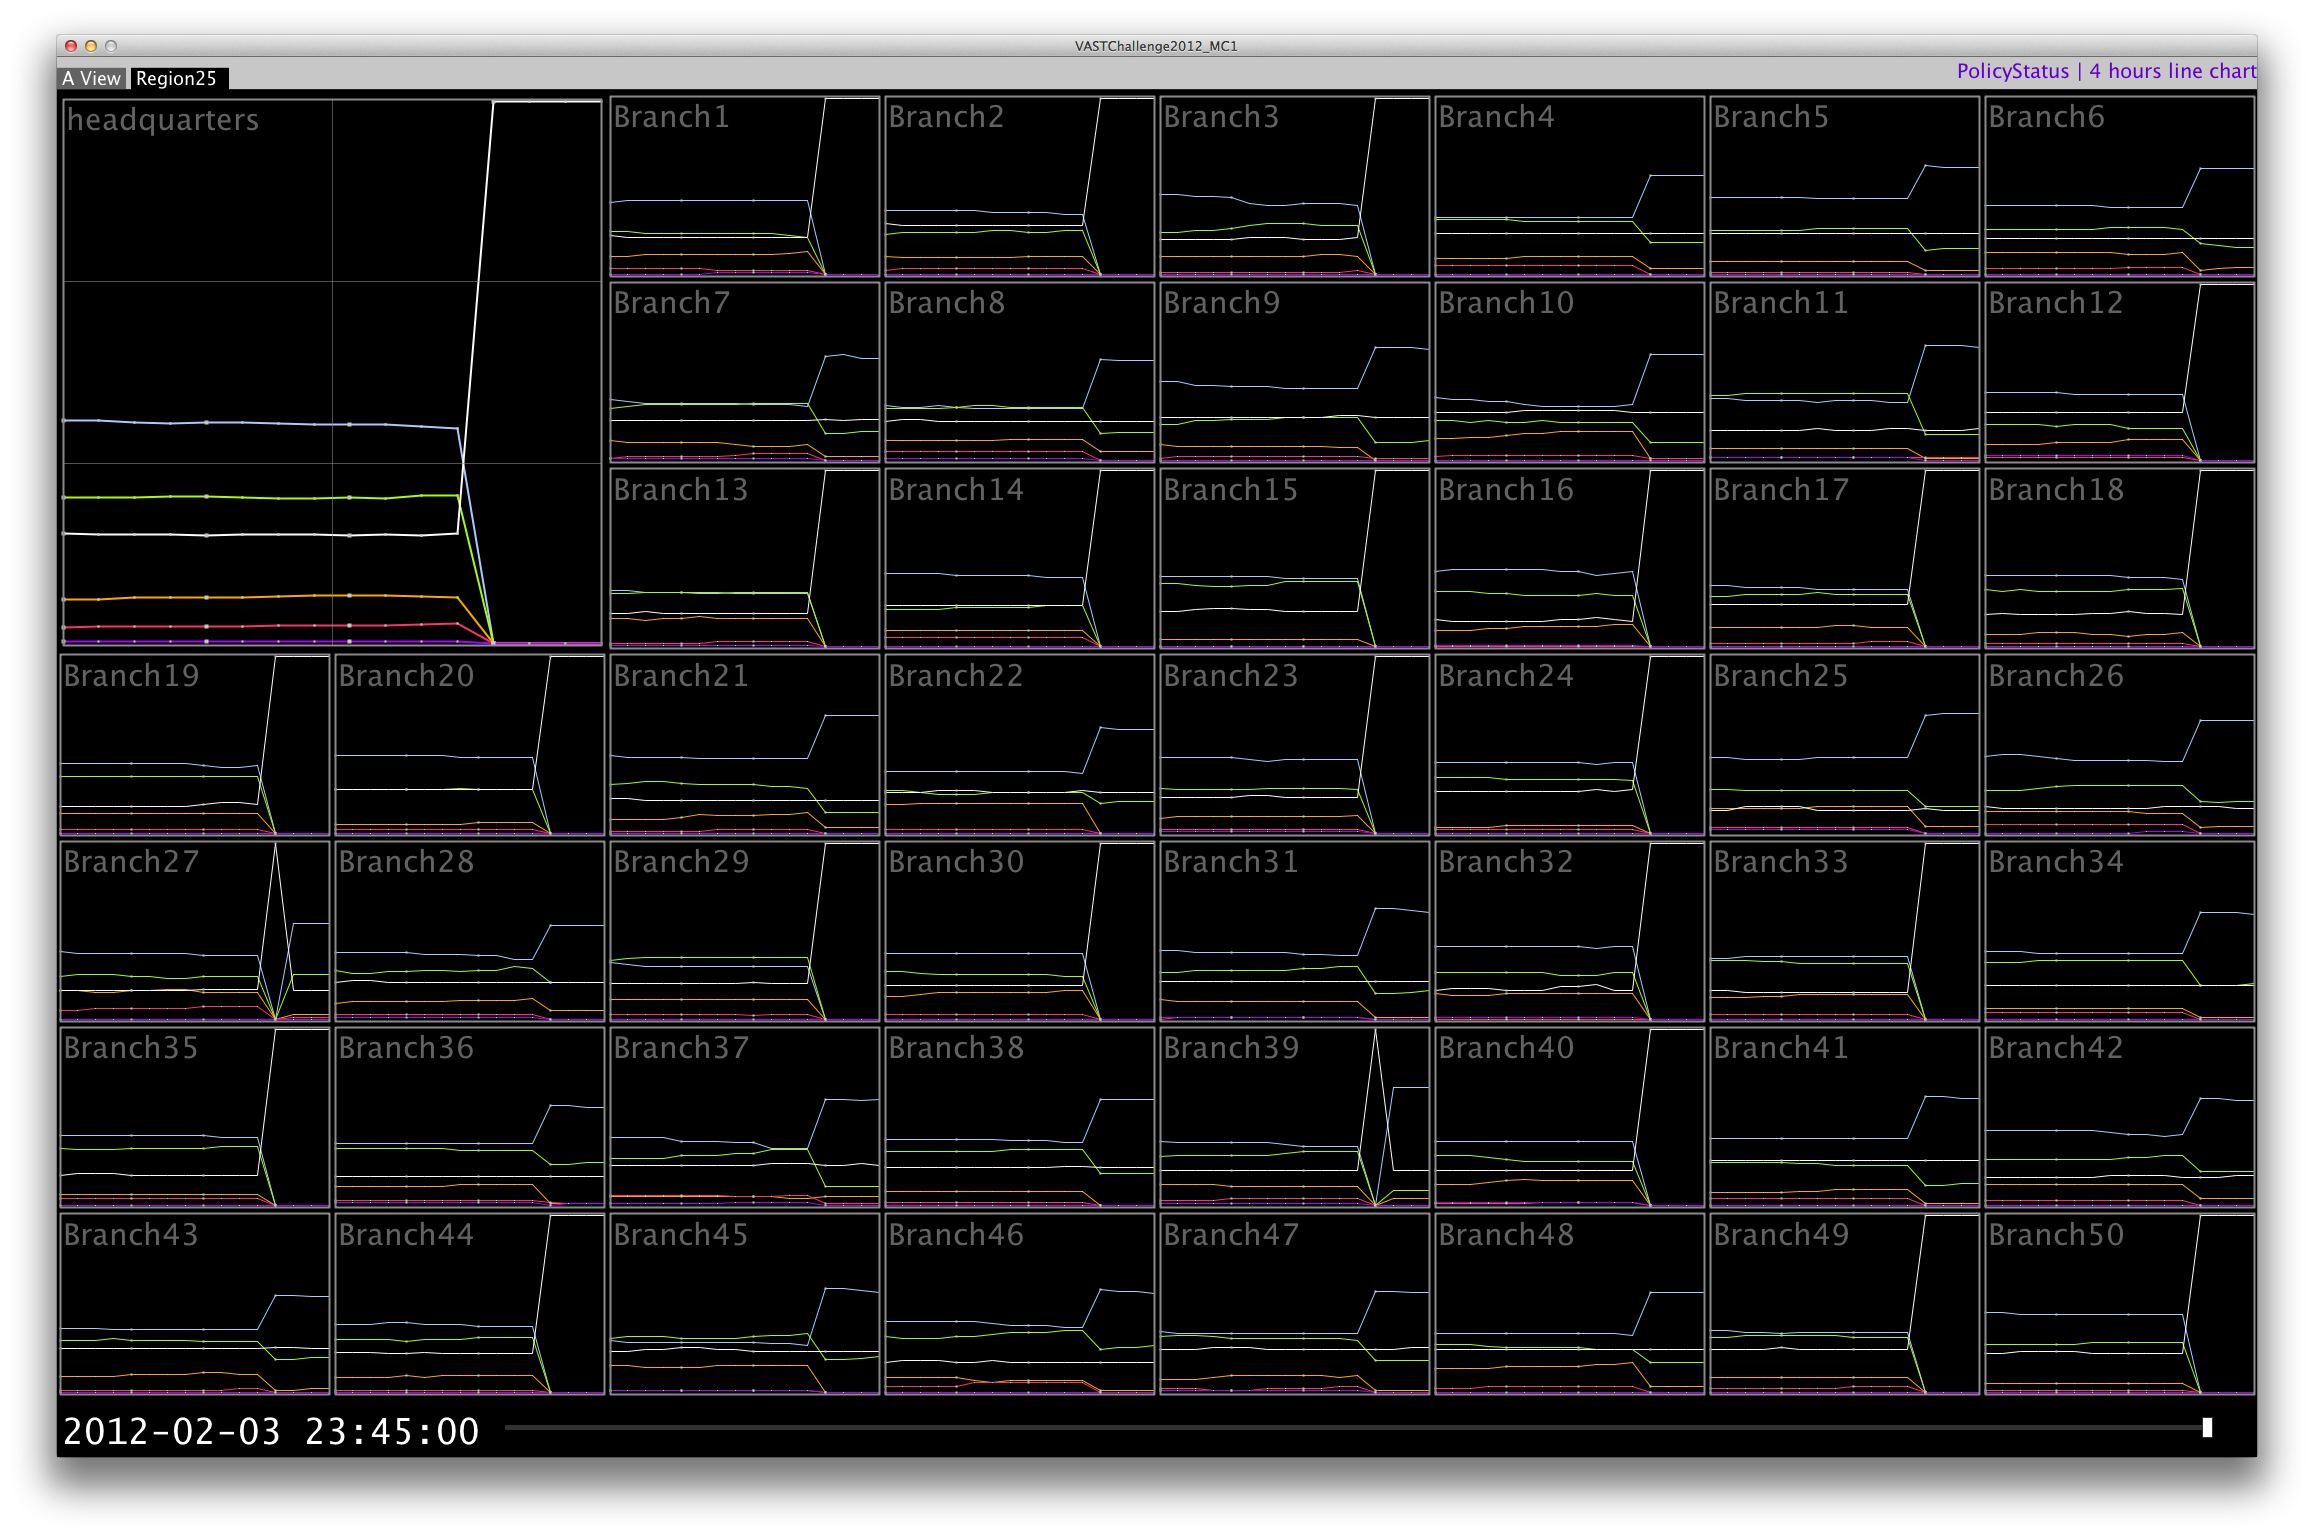Pick the Branch41 tile
This screenshot has width=2314, height=1536.
coord(1845,1117)
